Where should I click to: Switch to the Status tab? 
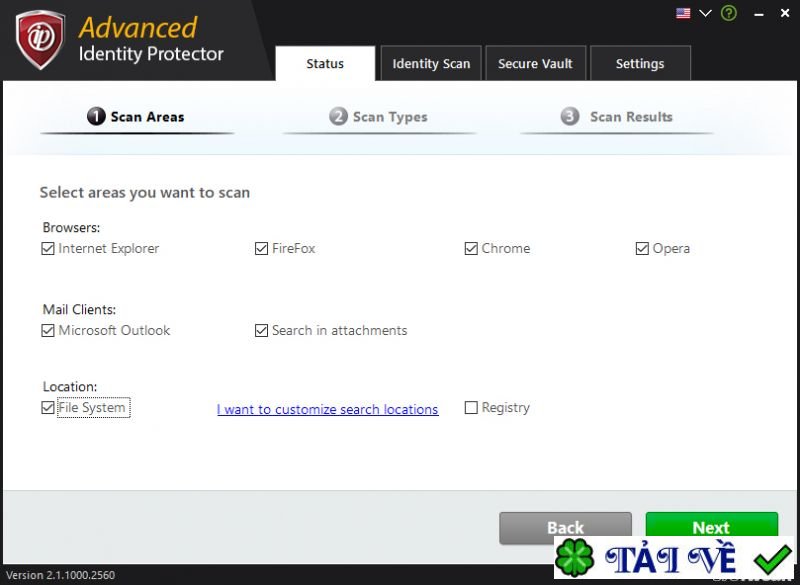(325, 64)
